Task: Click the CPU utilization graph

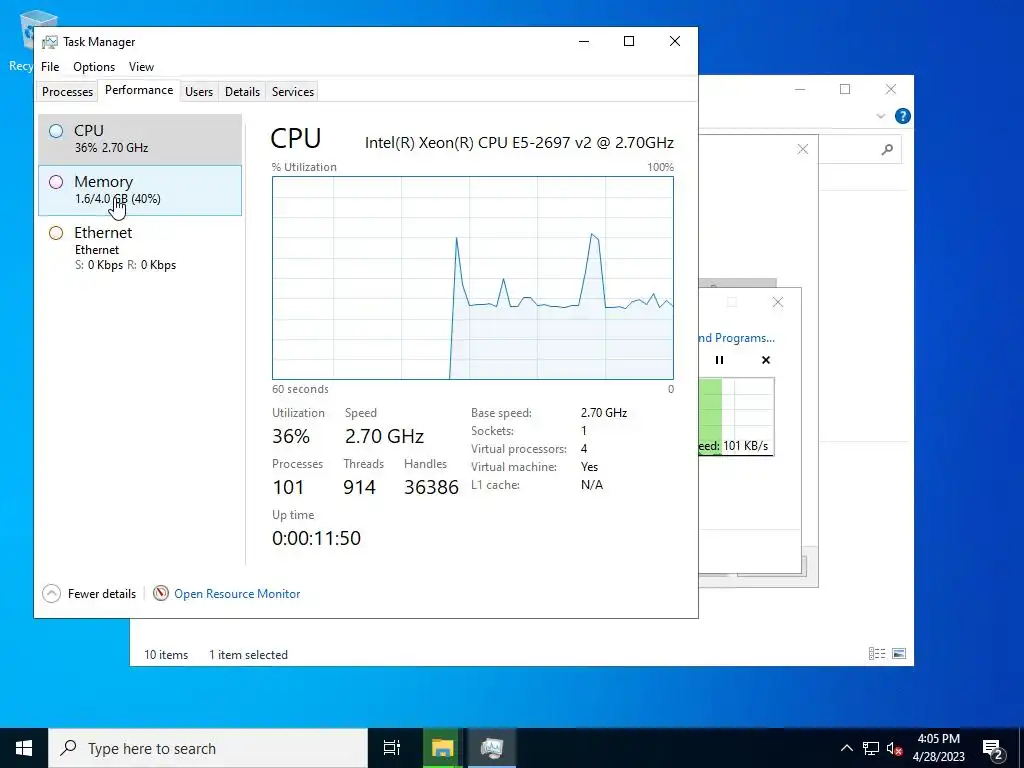Action: [x=473, y=278]
